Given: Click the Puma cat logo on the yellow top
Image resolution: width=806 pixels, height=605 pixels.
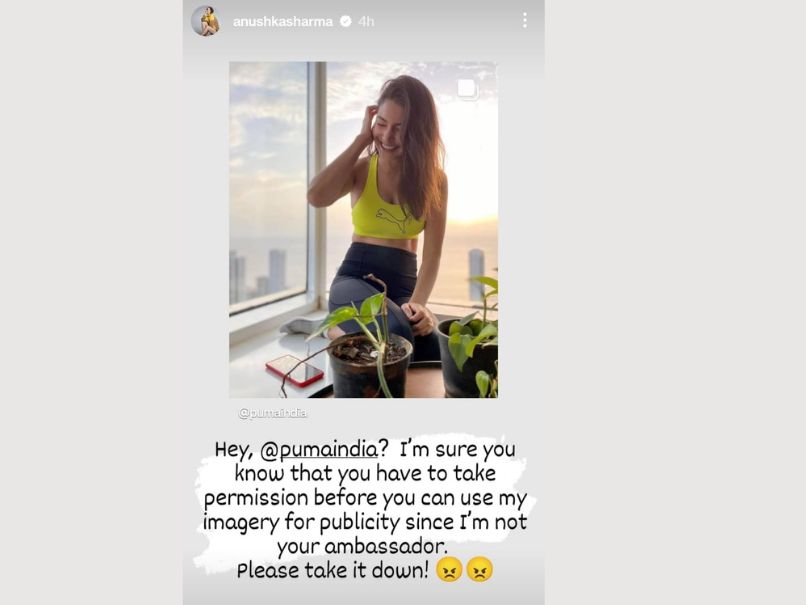Looking at the screenshot, I should (393, 218).
